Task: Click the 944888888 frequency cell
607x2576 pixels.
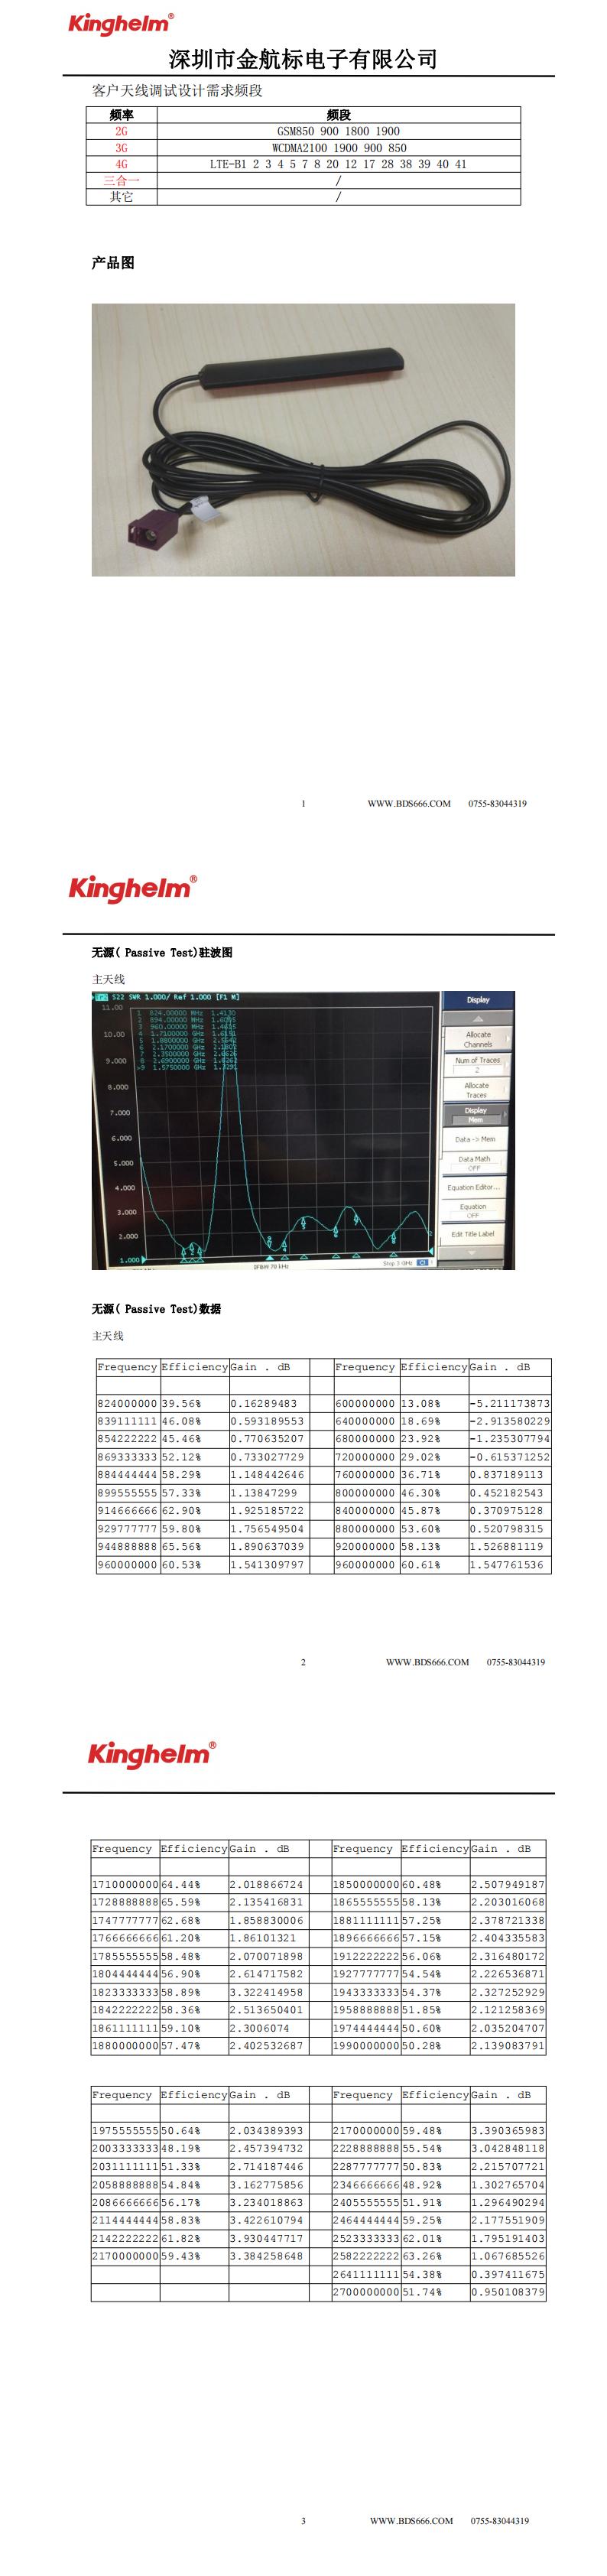Action: 127,1546
